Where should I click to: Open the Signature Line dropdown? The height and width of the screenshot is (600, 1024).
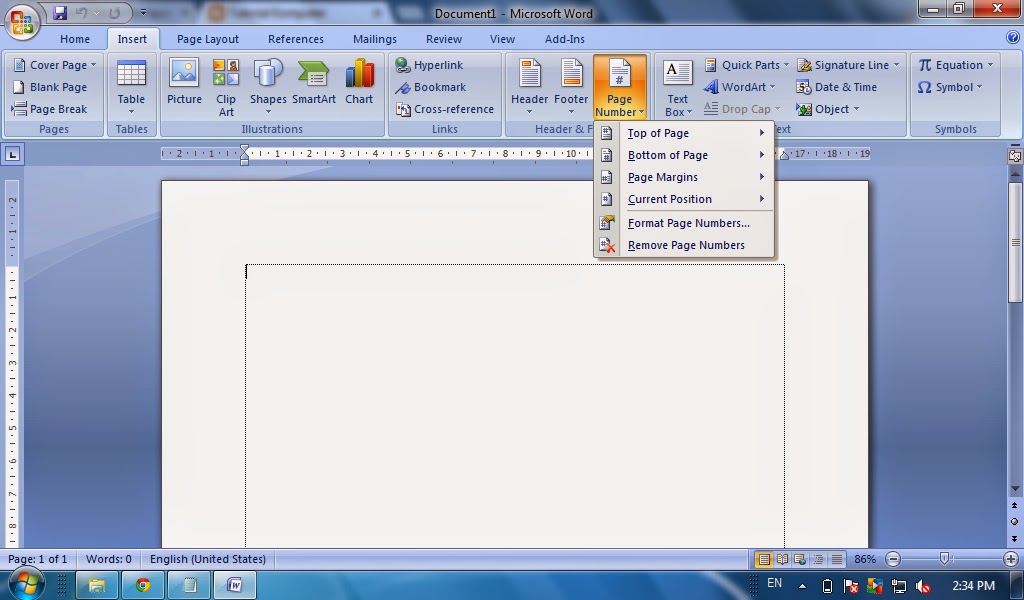pyautogui.click(x=848, y=65)
